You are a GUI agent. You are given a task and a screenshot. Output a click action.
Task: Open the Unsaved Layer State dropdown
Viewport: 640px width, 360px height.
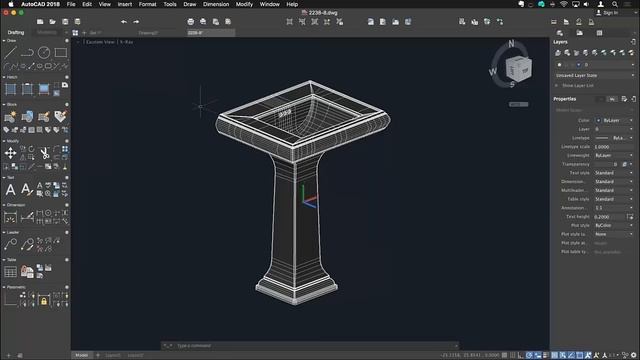[x=594, y=76]
